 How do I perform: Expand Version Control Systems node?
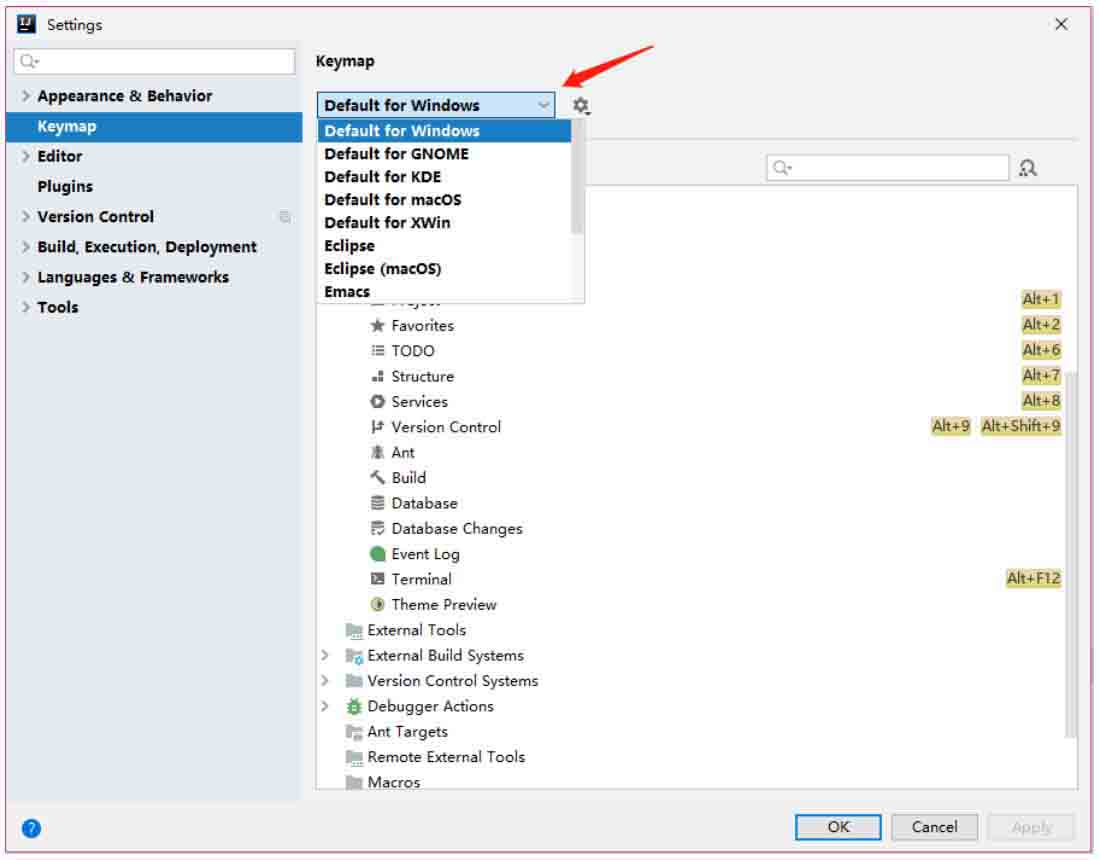(x=325, y=681)
